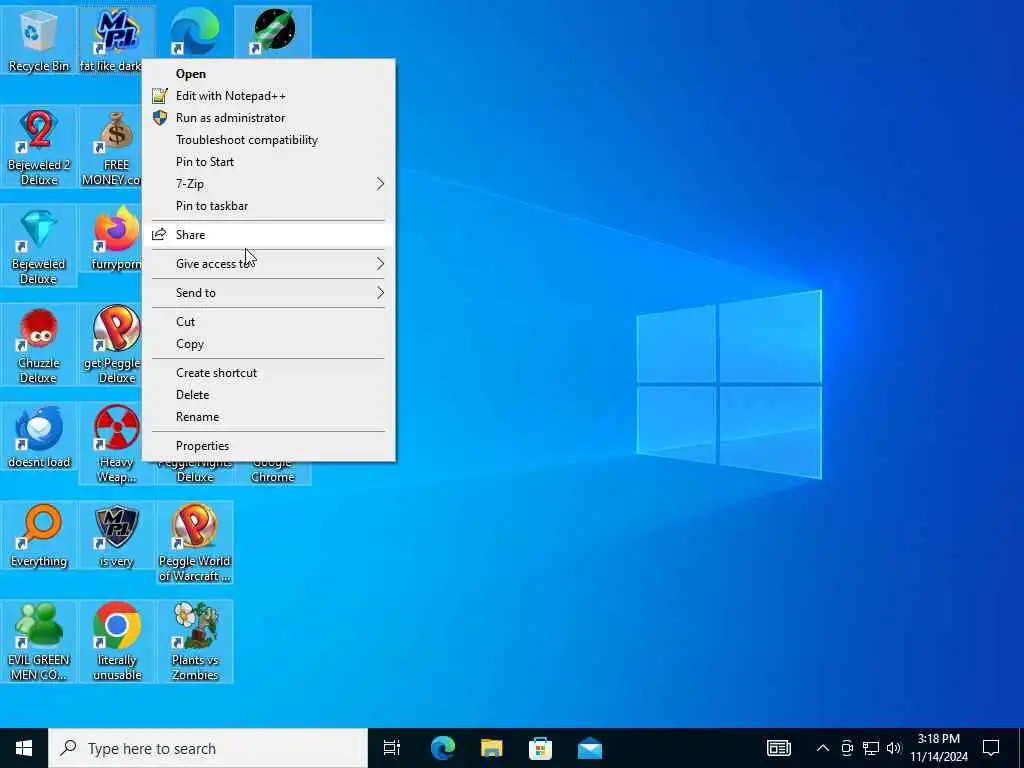Select the 'literally unusable' Chrome shortcut

click(x=116, y=642)
